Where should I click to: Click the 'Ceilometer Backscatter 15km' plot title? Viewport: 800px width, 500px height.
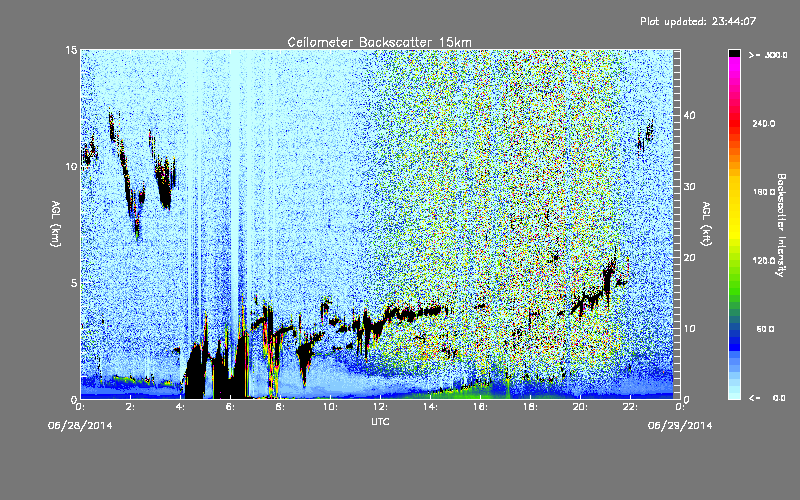tap(379, 42)
